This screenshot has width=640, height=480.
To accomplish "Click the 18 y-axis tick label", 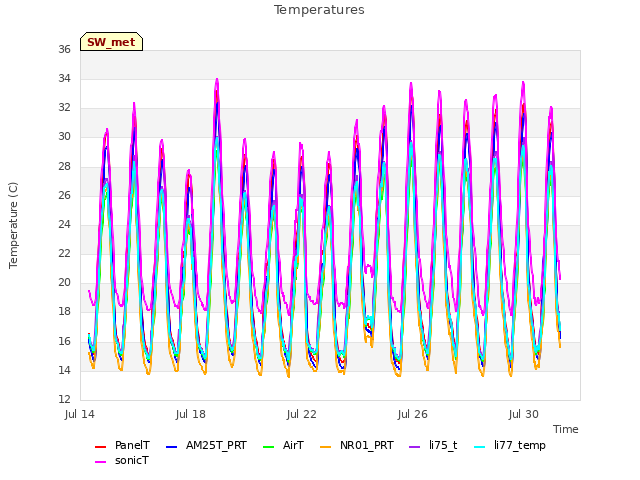I will 64,312.
